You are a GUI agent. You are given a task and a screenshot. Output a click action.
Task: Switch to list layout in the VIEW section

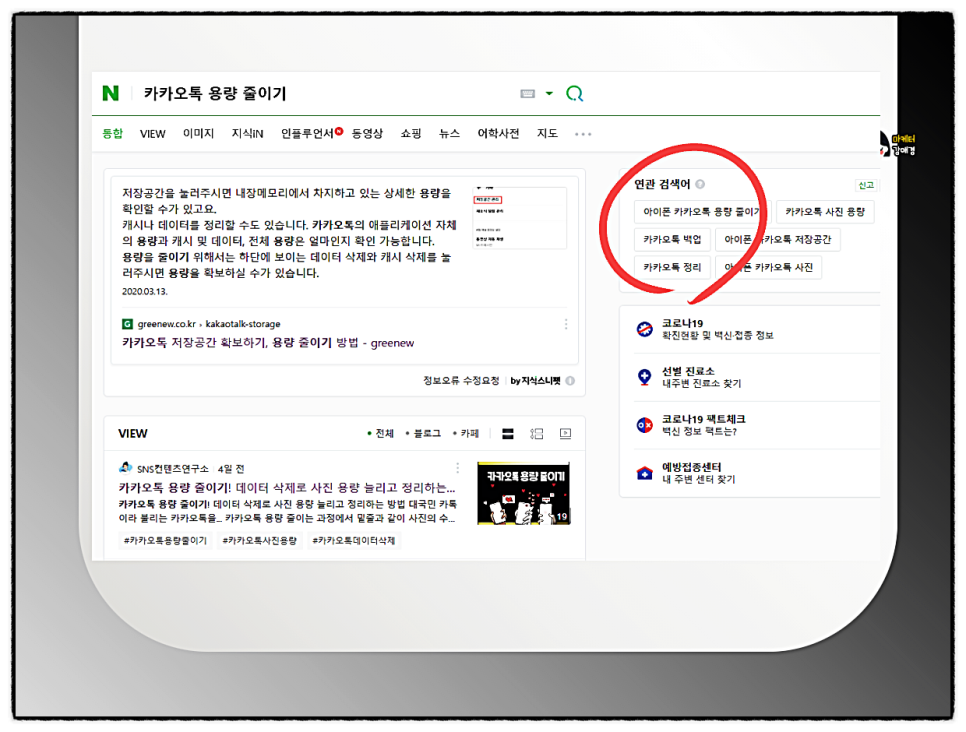coord(507,433)
